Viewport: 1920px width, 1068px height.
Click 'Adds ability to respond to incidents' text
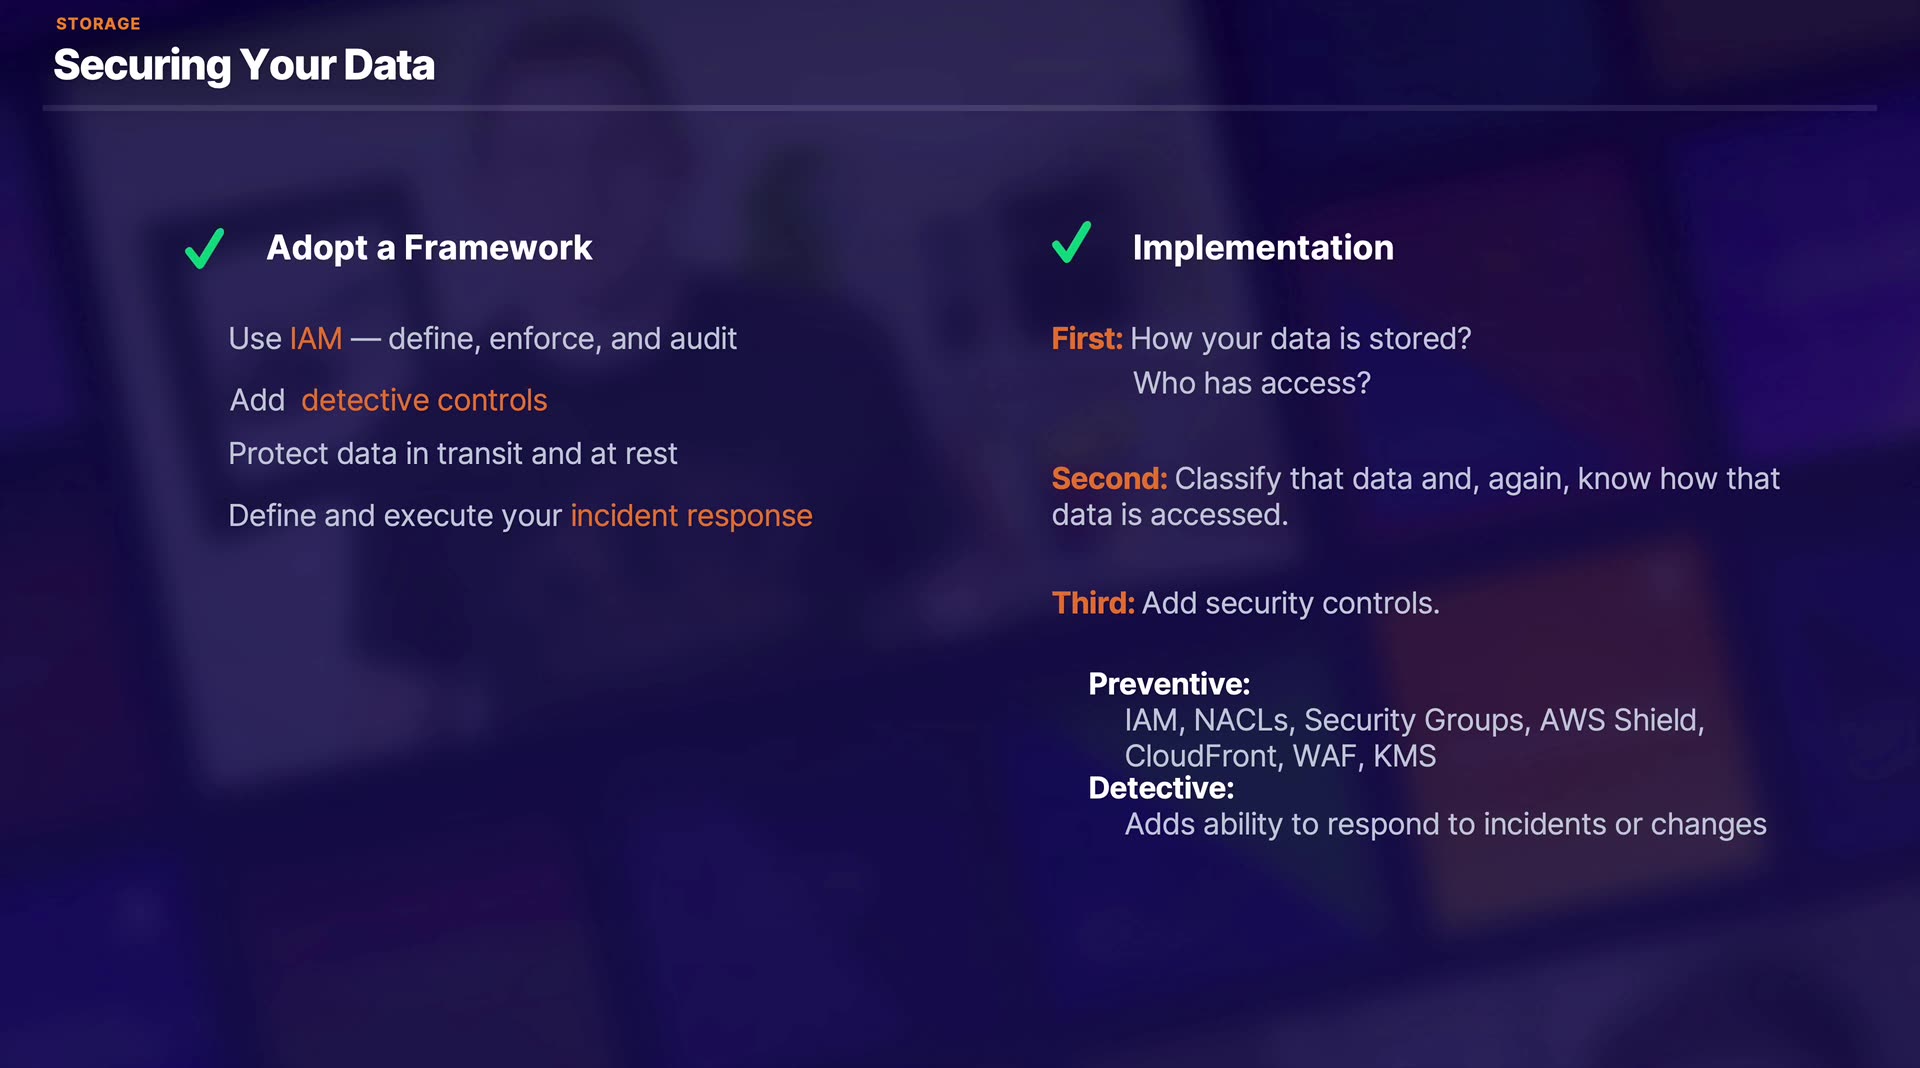click(1445, 824)
